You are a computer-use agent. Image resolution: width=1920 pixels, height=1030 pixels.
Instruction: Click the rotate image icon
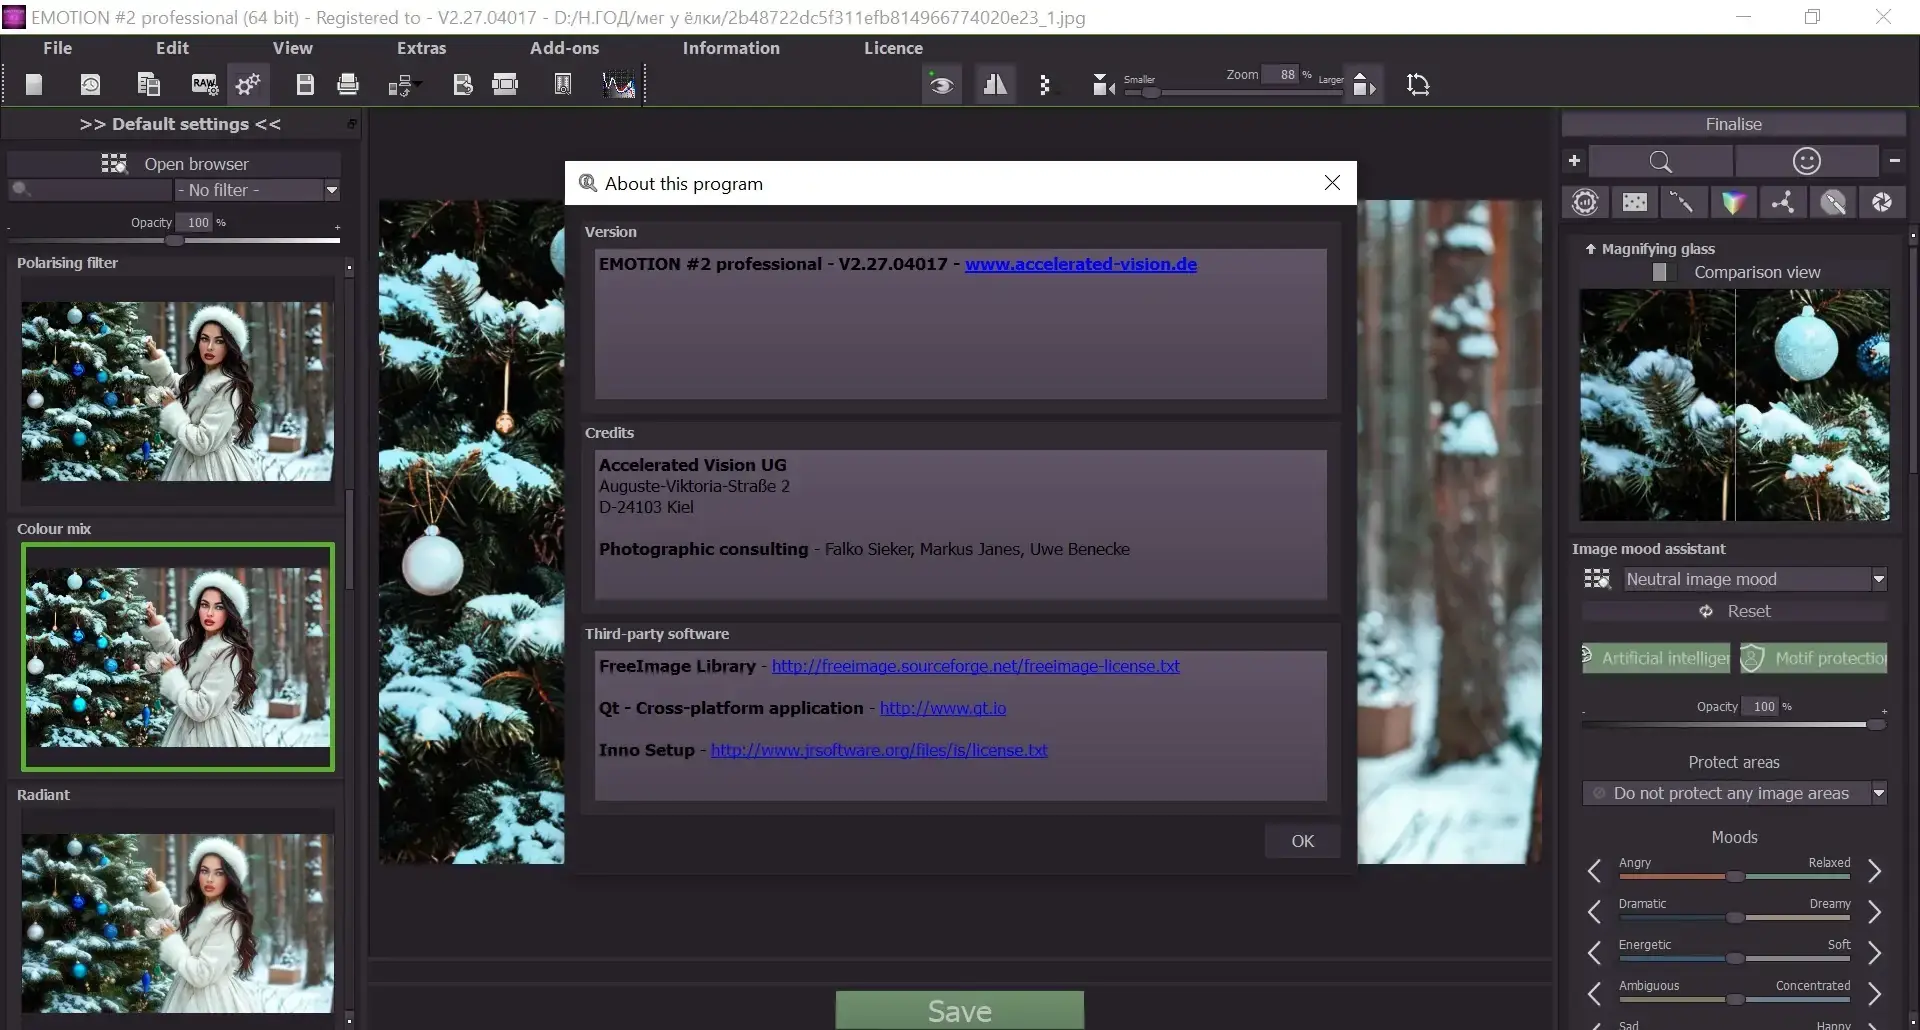coord(1419,84)
